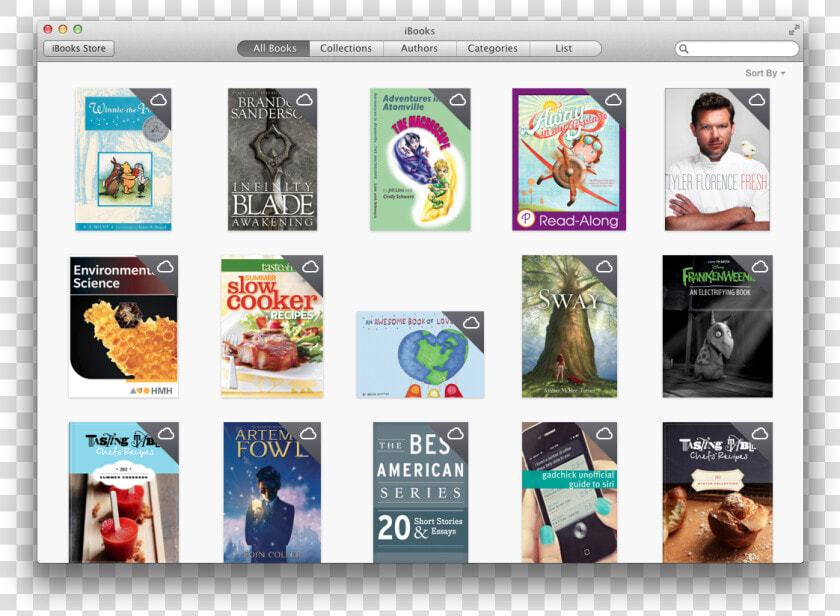
Task: Zoom iBooks window with green button
Action: pos(78,29)
